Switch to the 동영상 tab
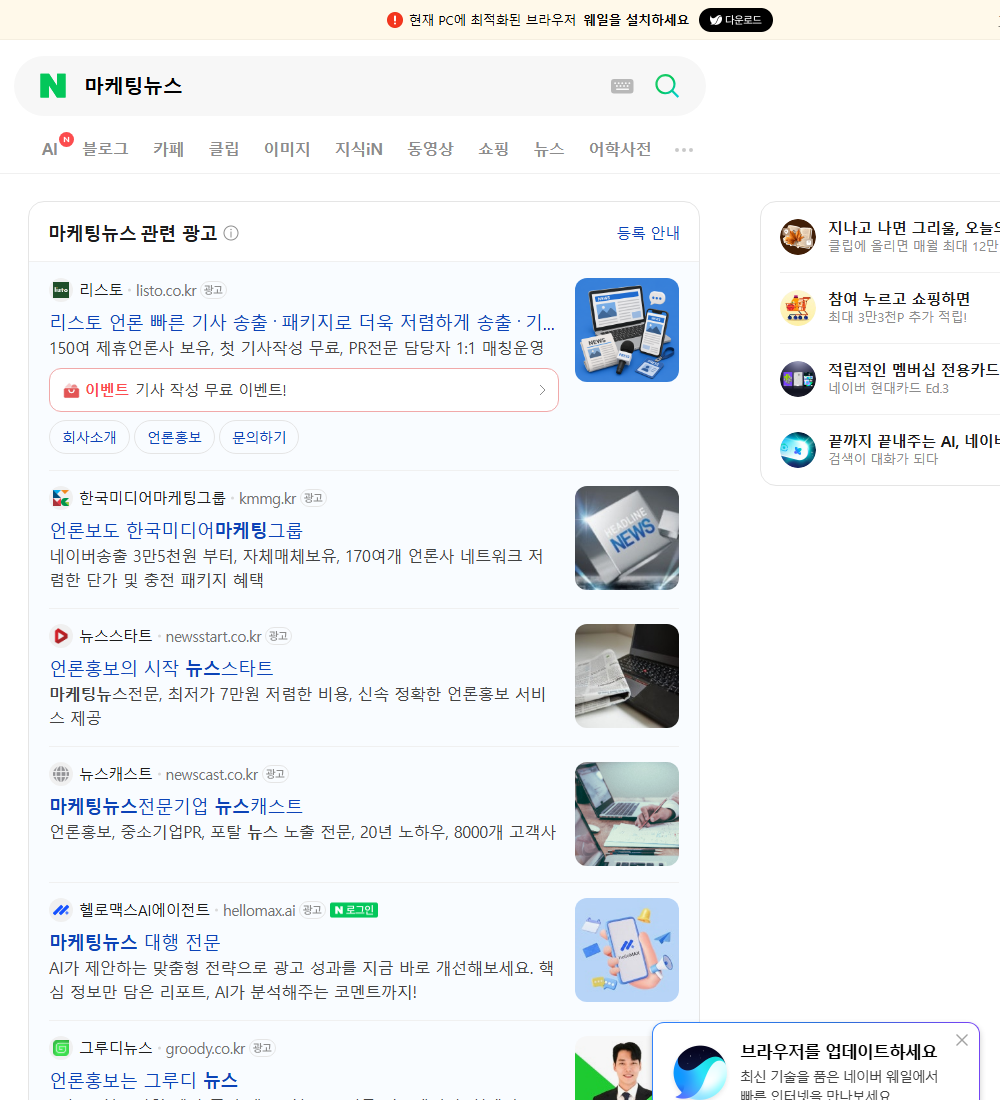 [x=430, y=149]
